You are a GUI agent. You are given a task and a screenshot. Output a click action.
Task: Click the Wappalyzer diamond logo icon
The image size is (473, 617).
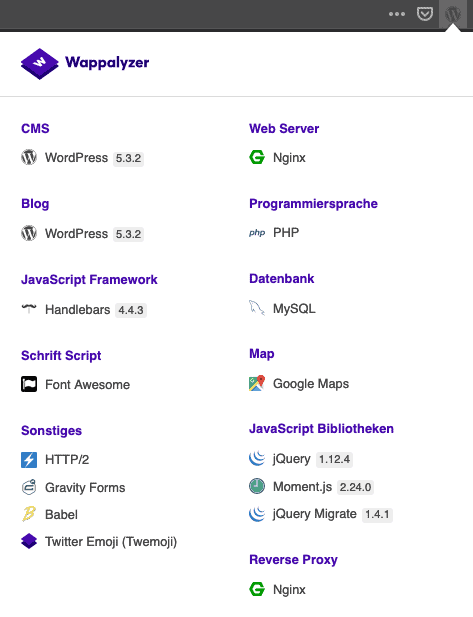[x=39, y=64]
